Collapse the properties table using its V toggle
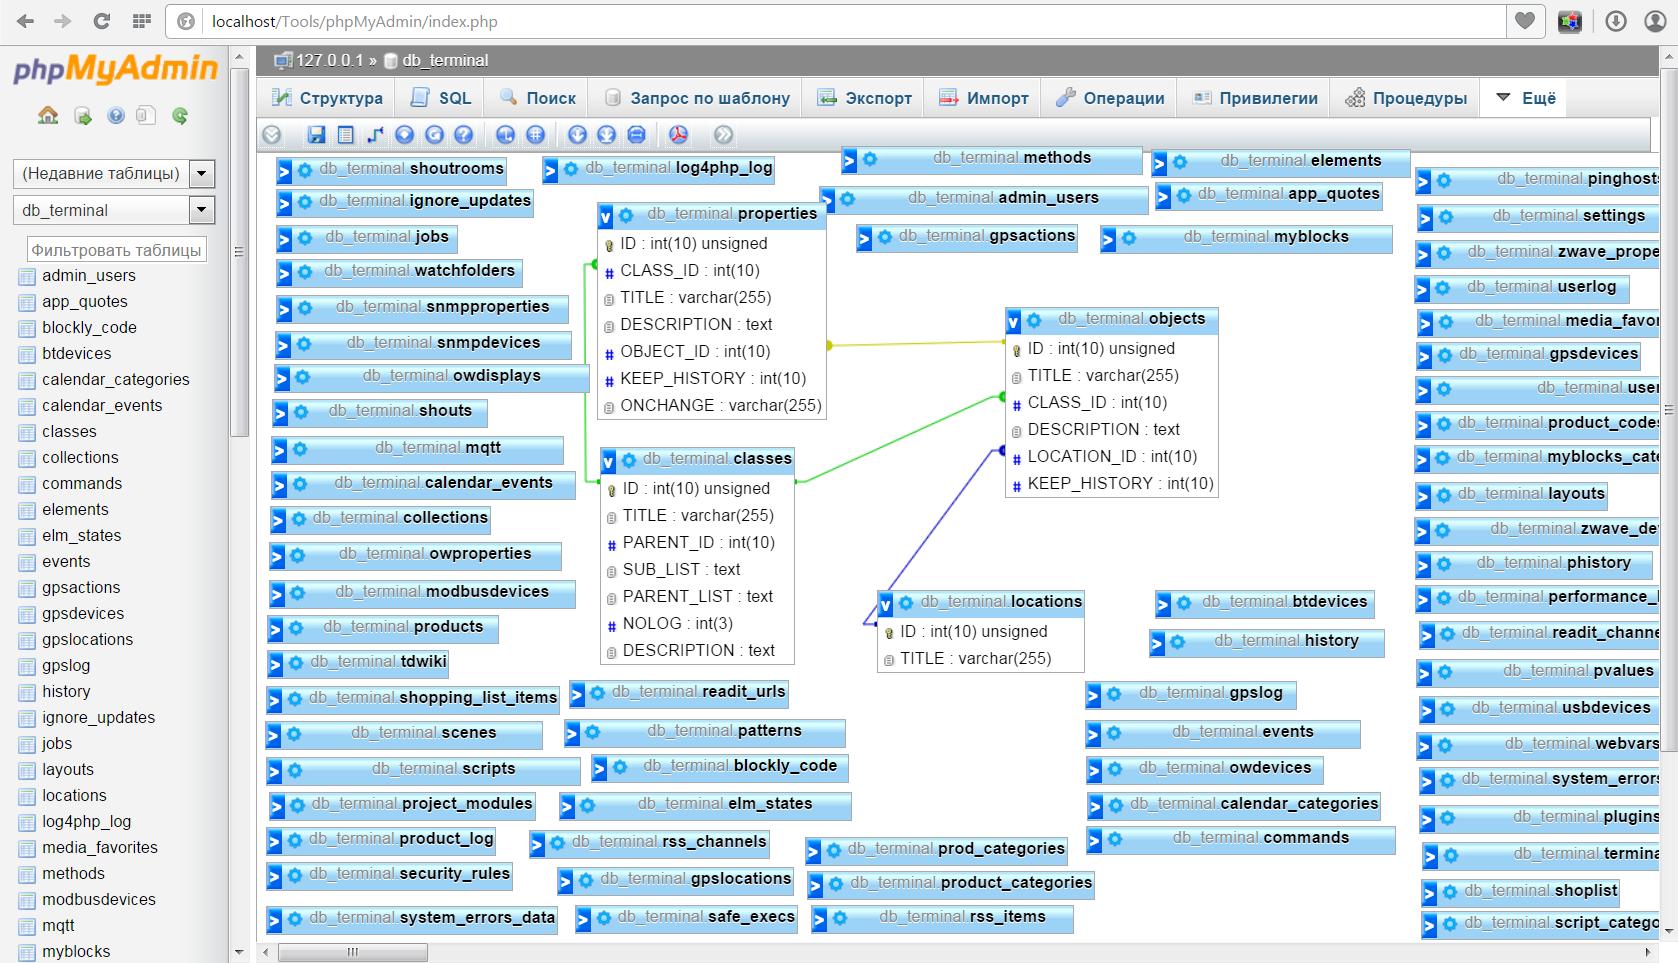Screen dimensions: 1678x963 coord(606,215)
